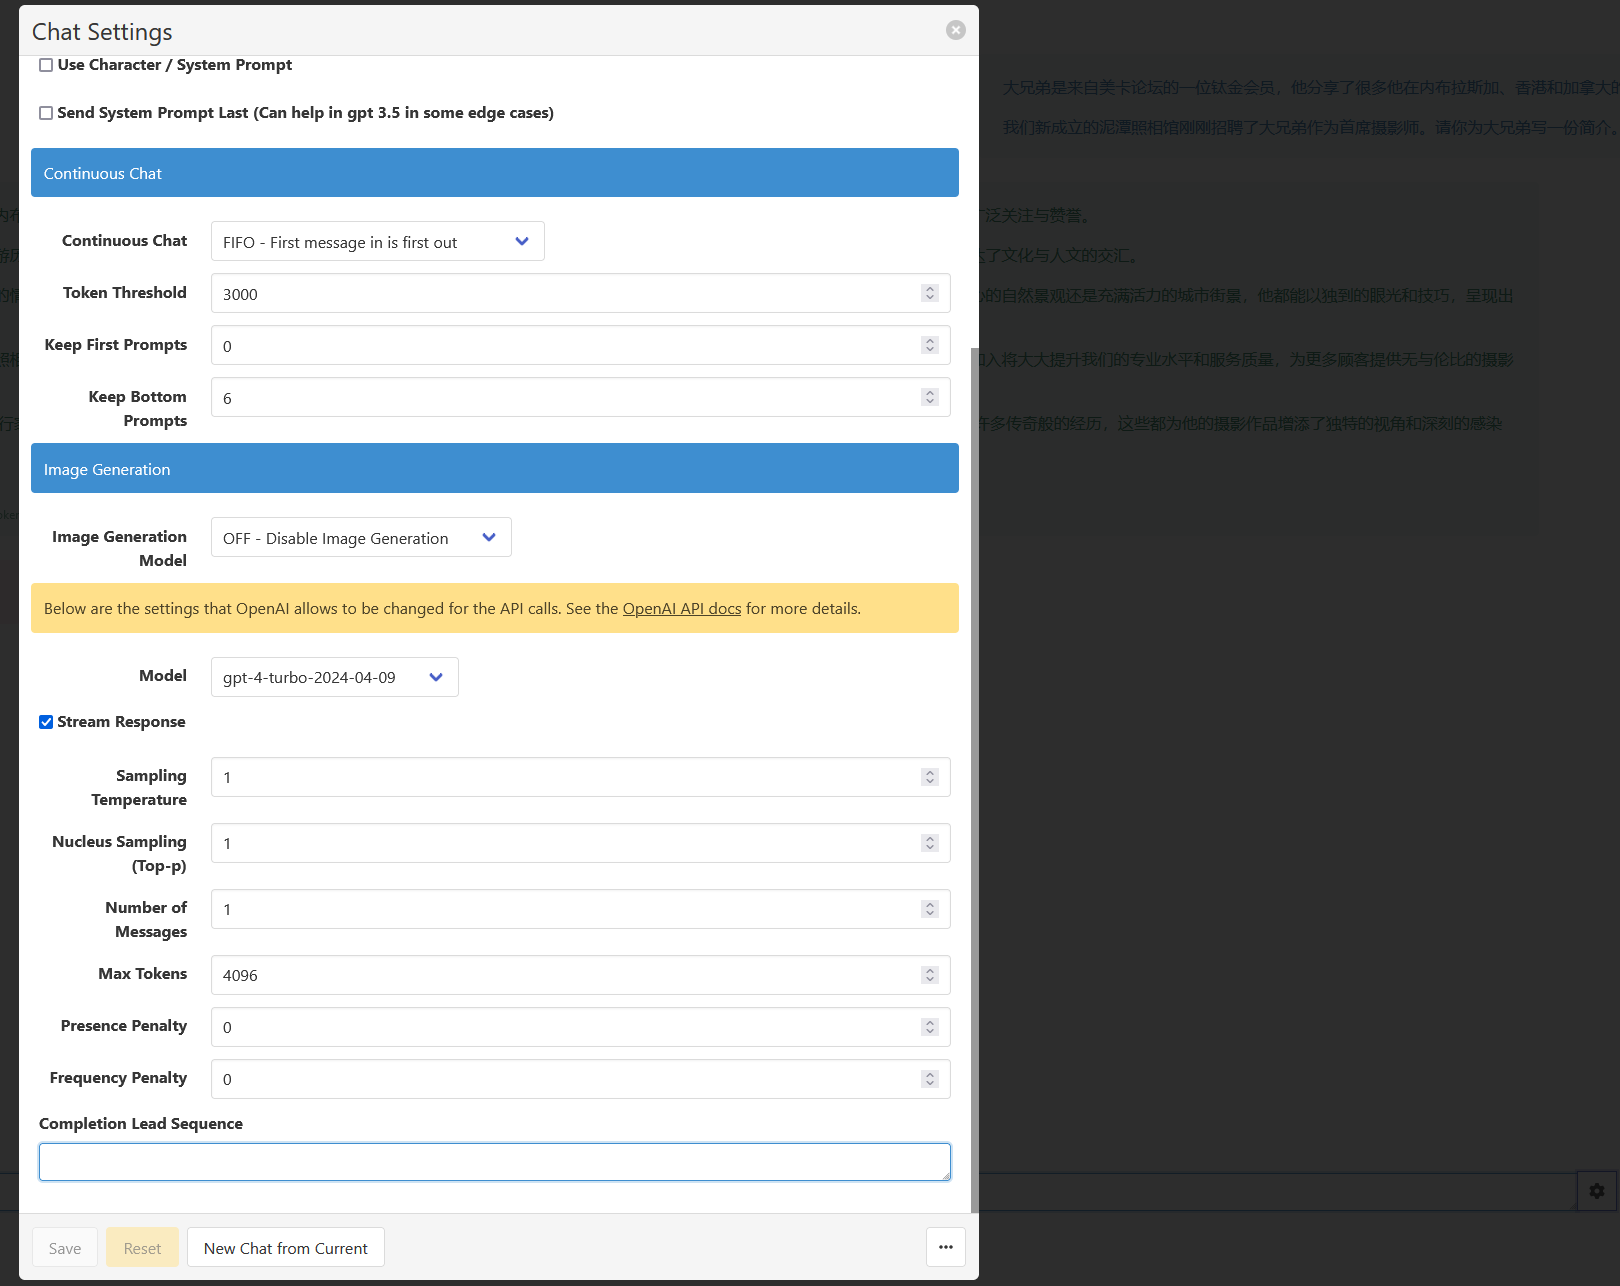Focus the Completion Lead Sequence text box
Screen dimensions: 1620x1286
pyautogui.click(x=494, y=1162)
